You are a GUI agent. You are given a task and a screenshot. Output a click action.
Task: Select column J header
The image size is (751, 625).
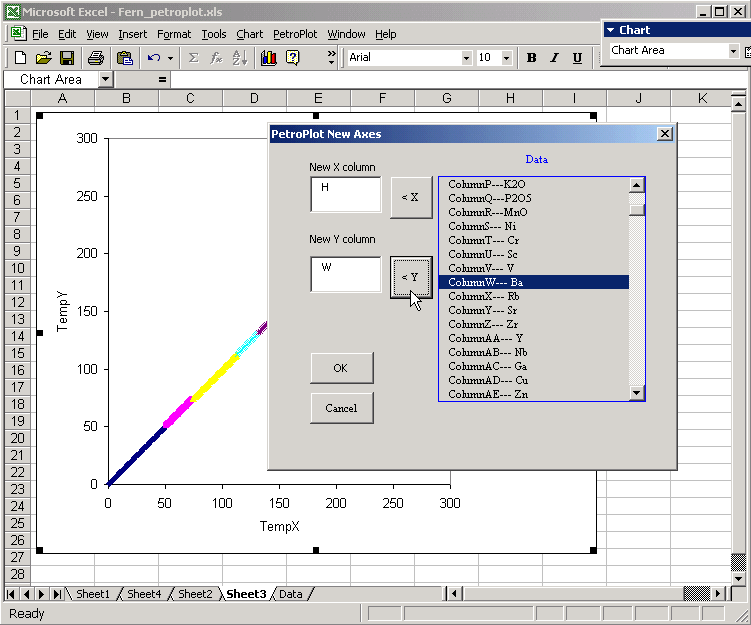[x=638, y=98]
